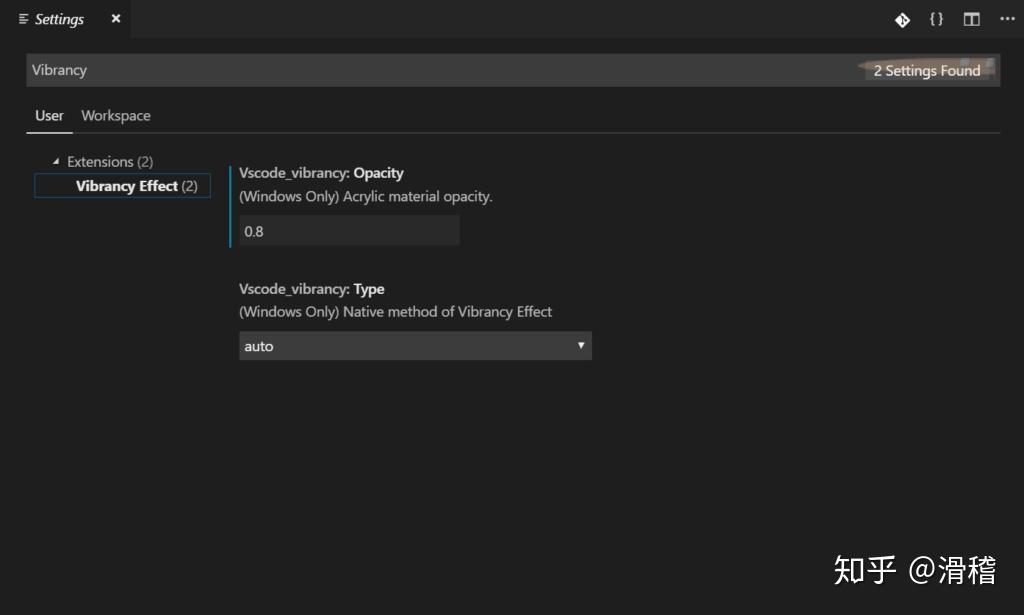Image resolution: width=1024 pixels, height=615 pixels.
Task: Click the Acrylic material opacity description text
Action: (363, 196)
